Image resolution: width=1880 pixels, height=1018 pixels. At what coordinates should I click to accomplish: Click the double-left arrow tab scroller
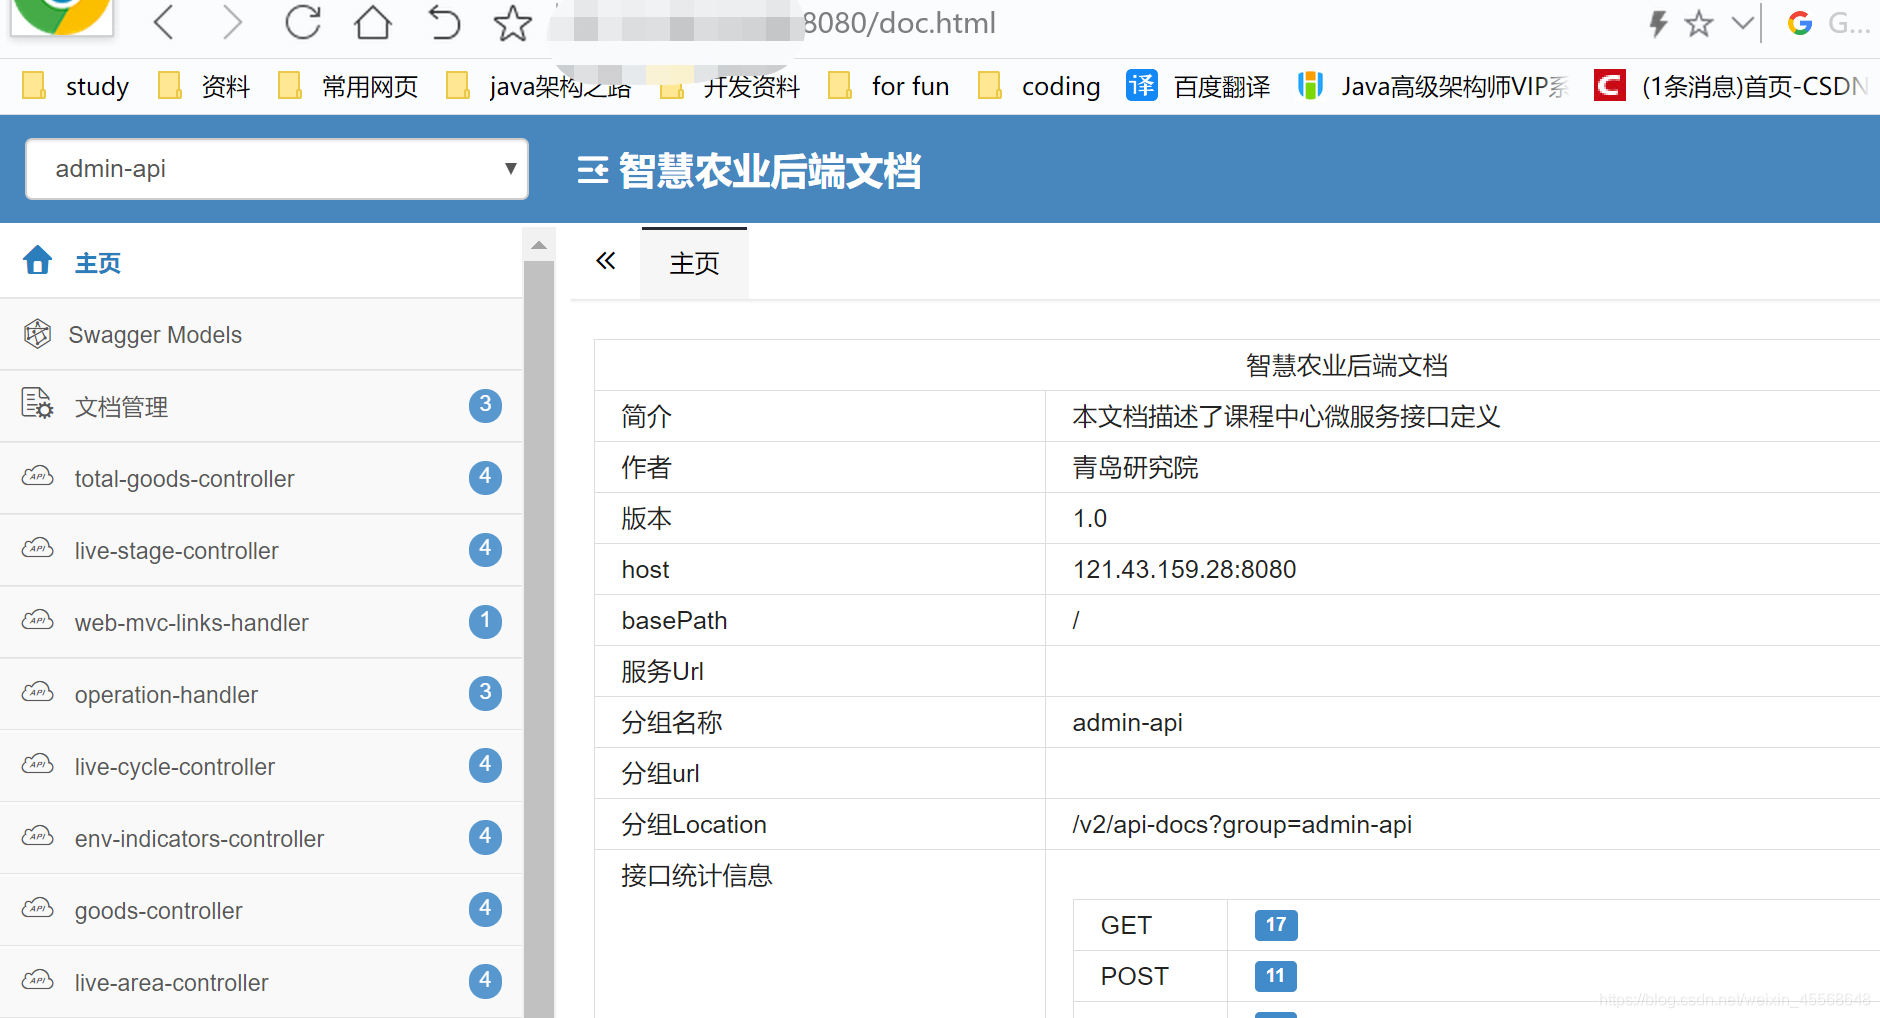[605, 261]
